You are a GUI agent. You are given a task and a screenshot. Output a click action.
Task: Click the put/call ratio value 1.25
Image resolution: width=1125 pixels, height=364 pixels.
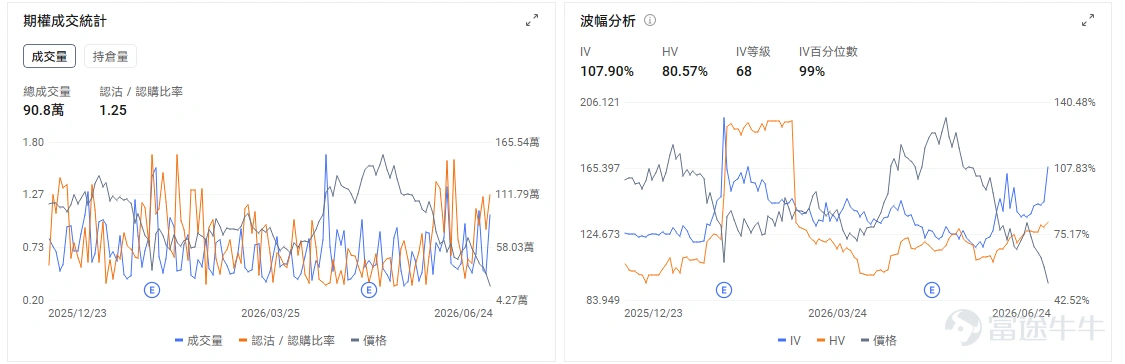pos(113,111)
